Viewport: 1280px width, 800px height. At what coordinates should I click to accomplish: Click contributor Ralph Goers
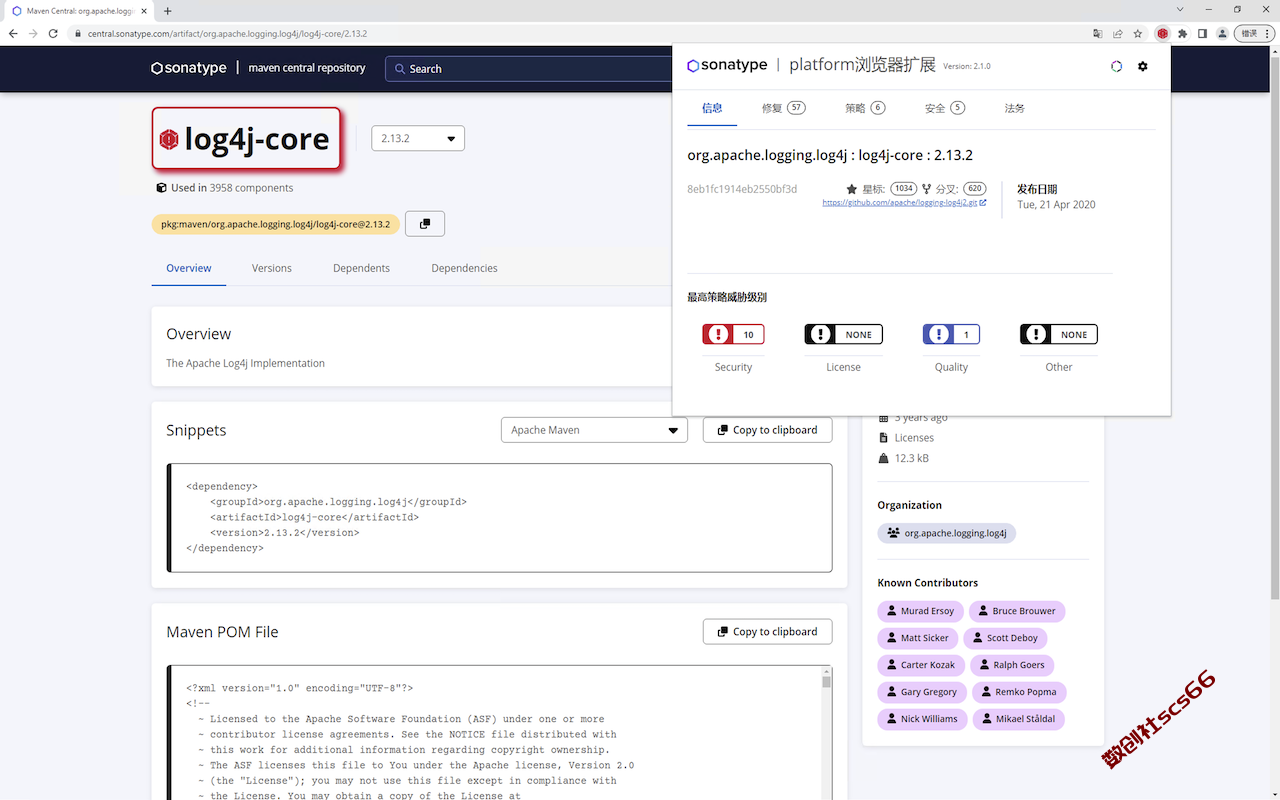[1012, 665]
